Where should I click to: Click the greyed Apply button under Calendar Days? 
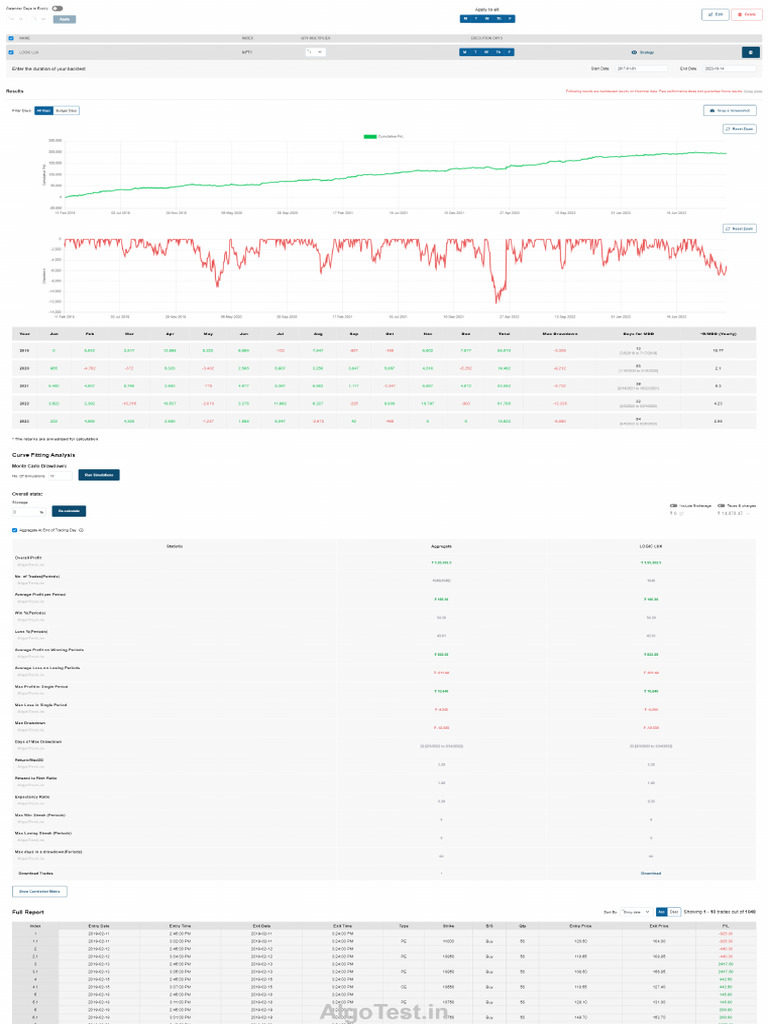pyautogui.click(x=65, y=19)
